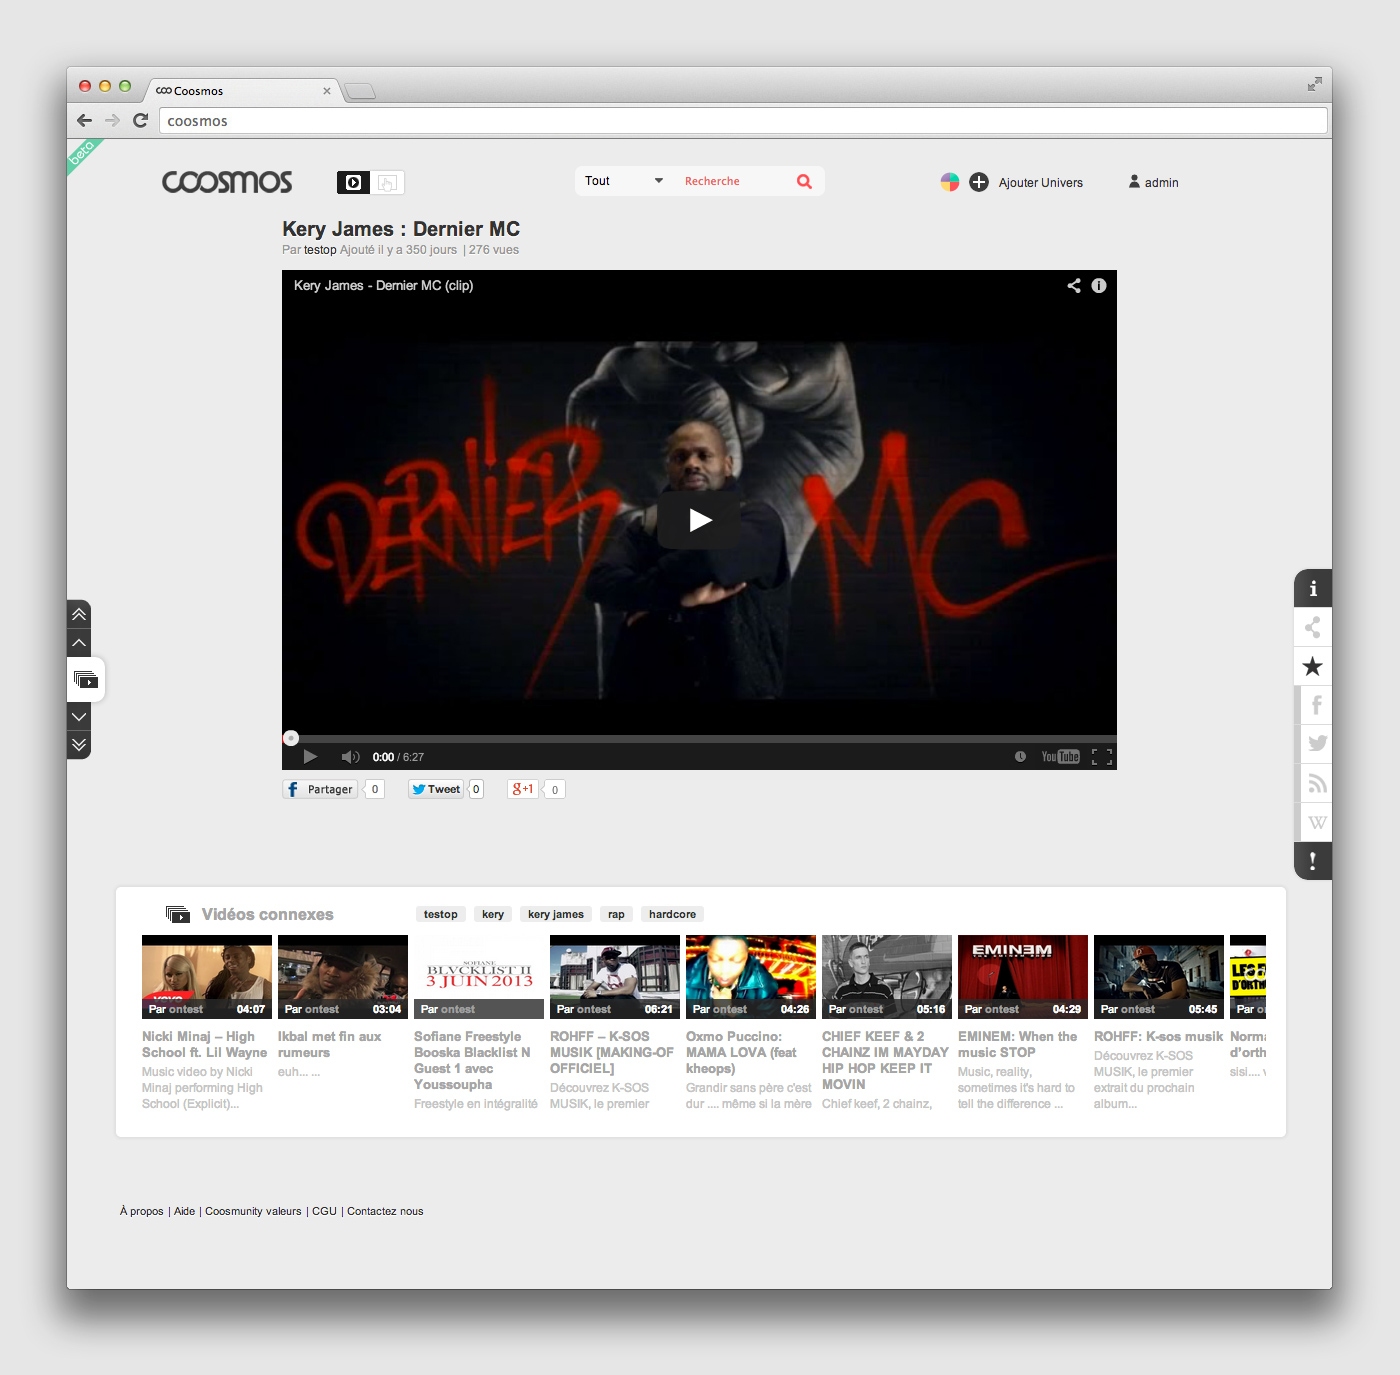Click the multicolor universe circle icon
The width and height of the screenshot is (1400, 1375).
[950, 182]
